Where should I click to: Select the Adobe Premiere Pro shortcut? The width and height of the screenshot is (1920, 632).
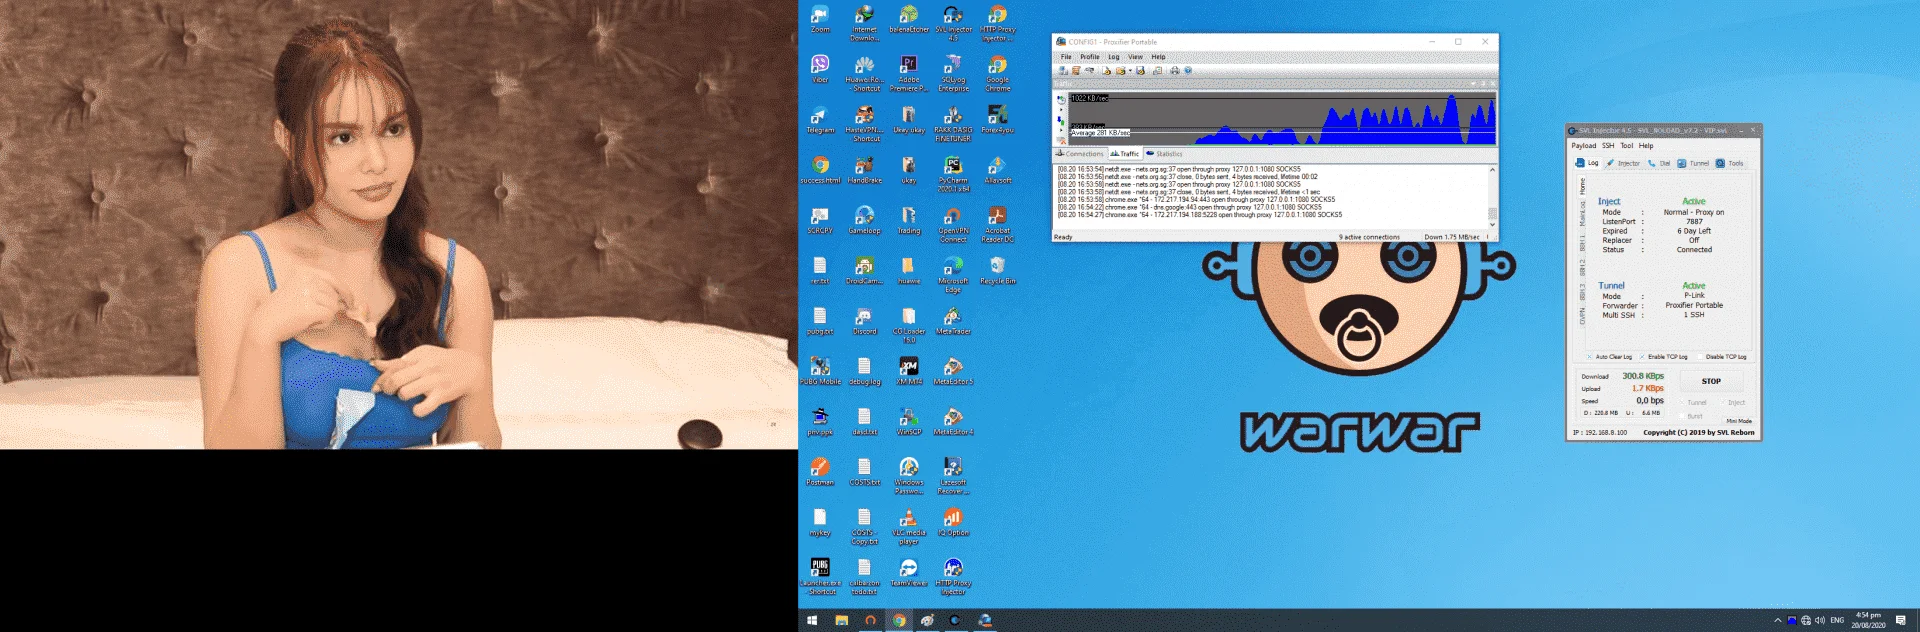tap(908, 73)
